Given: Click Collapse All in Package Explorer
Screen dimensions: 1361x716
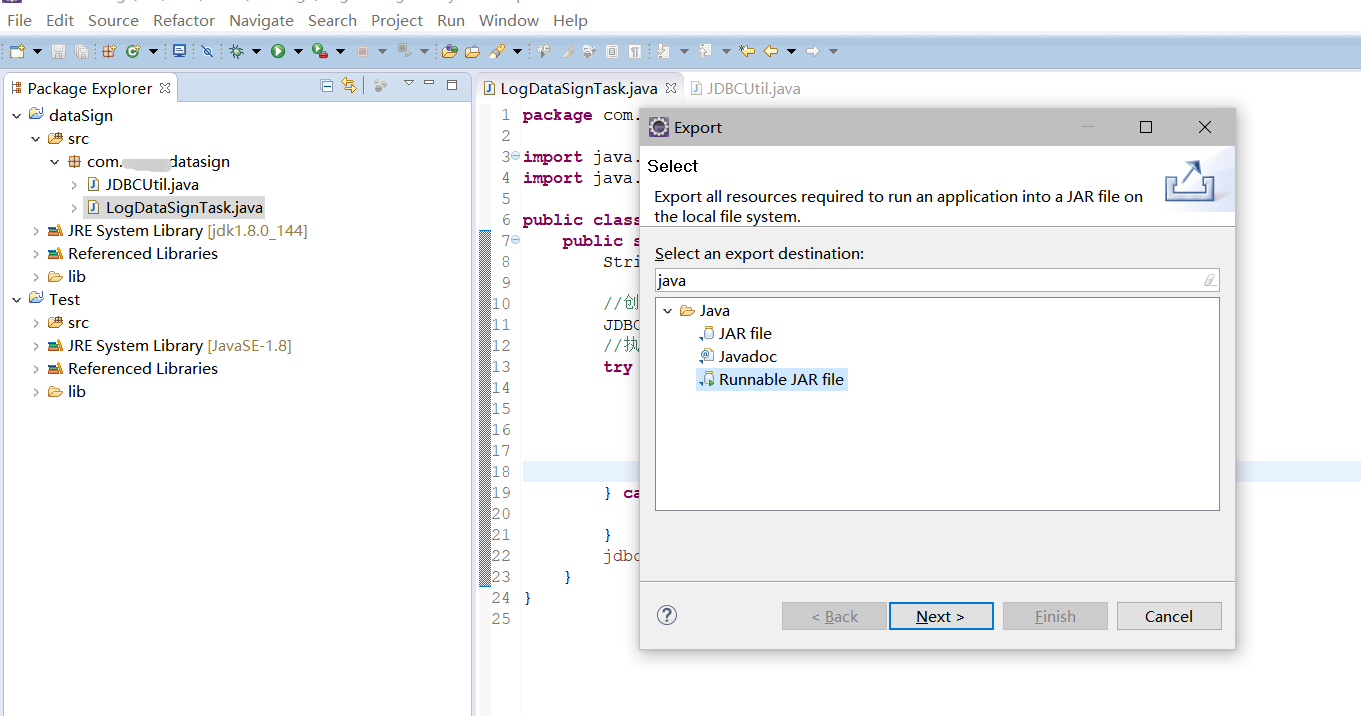Looking at the screenshot, I should point(327,86).
